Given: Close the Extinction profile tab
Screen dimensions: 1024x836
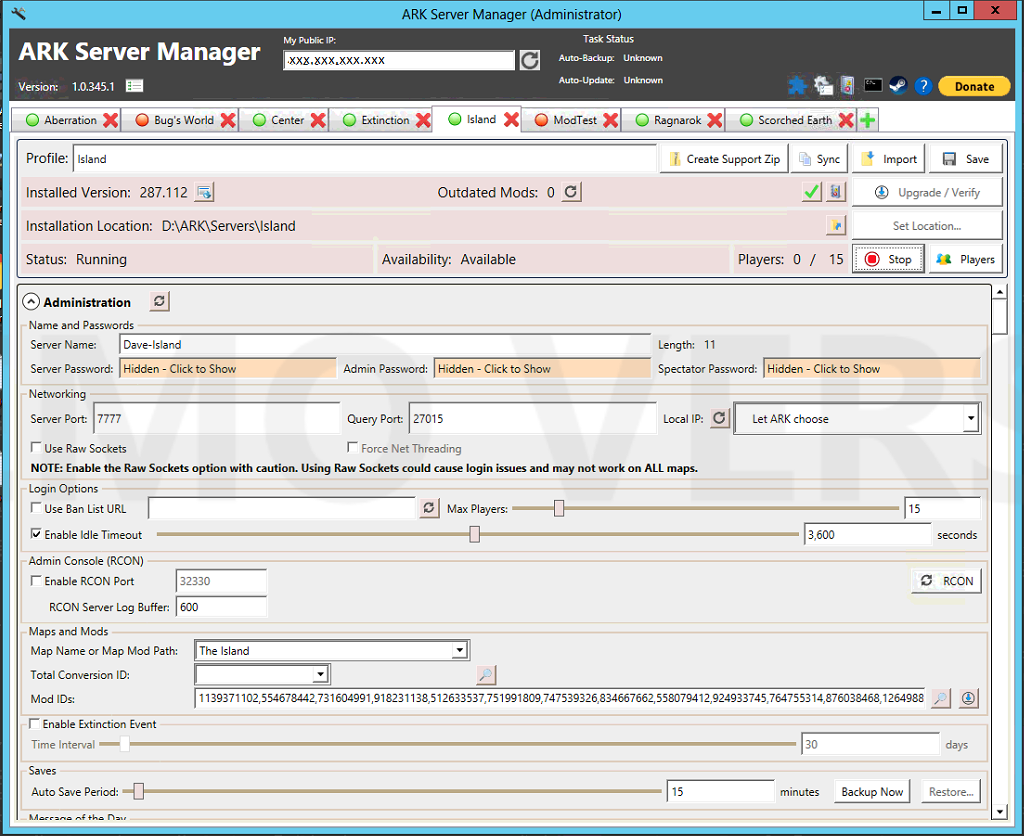Looking at the screenshot, I should (x=423, y=120).
